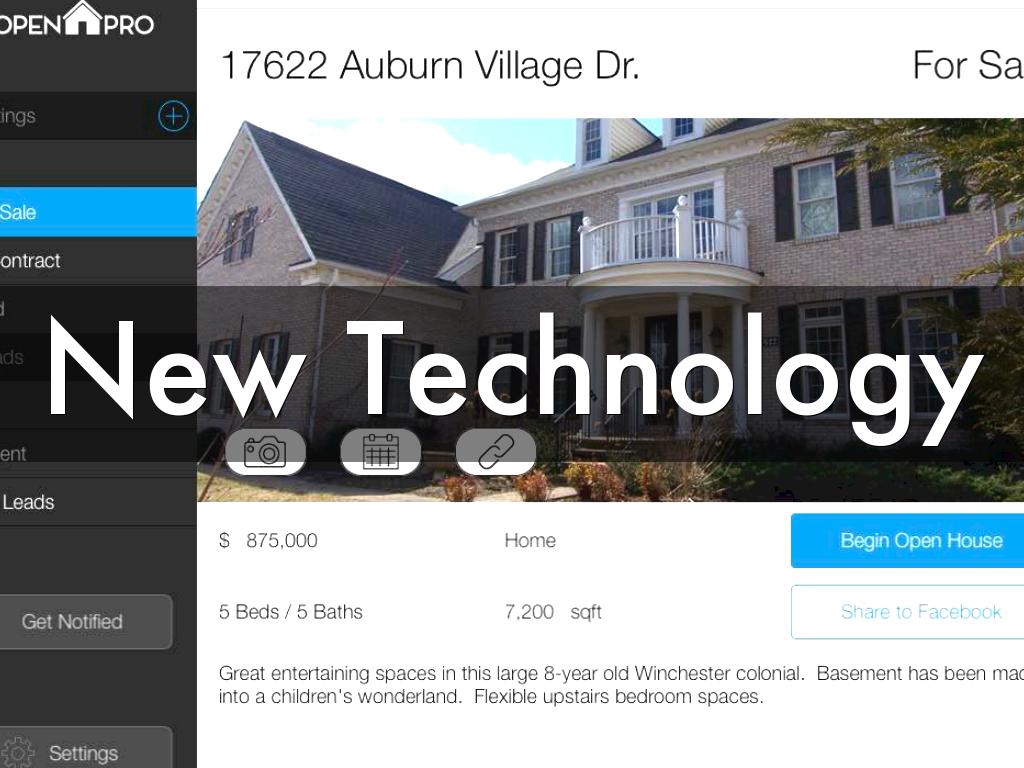The height and width of the screenshot is (768, 1024).
Task: Click the 5 Beds / 5 Baths field
Action: pos(291,612)
